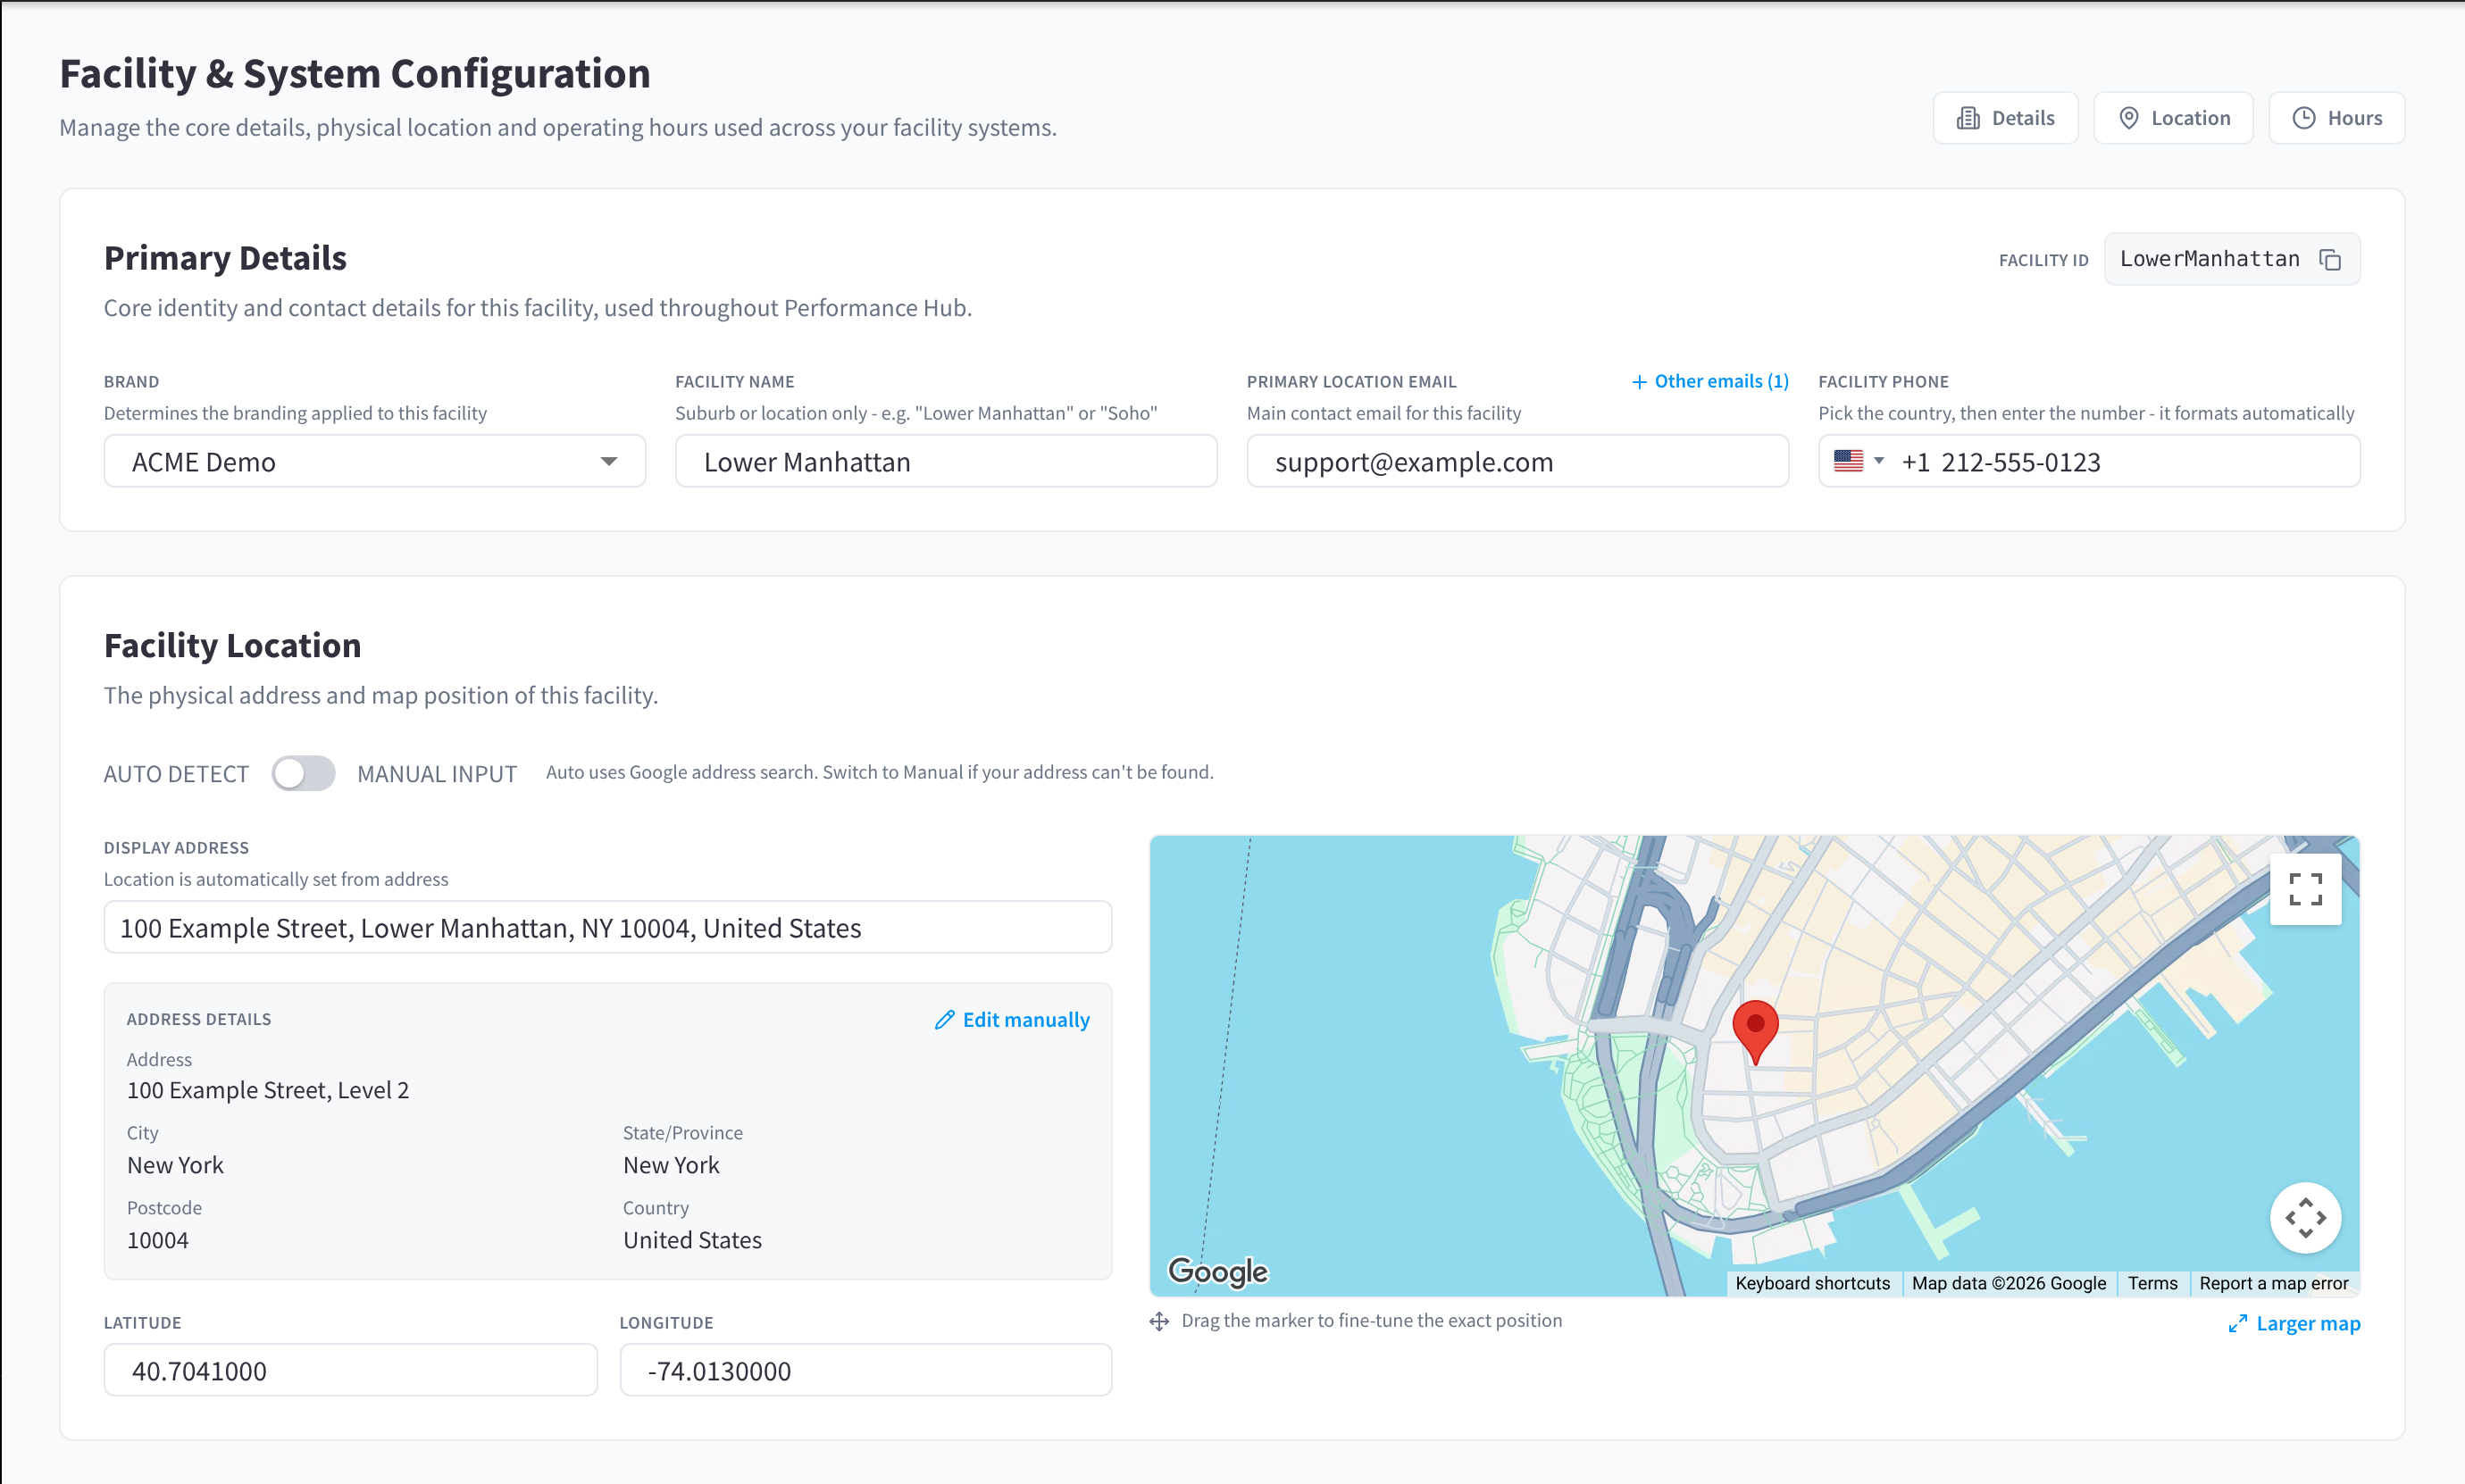2465x1484 pixels.
Task: Click the map fullscreen toggle icon
Action: [x=2305, y=889]
